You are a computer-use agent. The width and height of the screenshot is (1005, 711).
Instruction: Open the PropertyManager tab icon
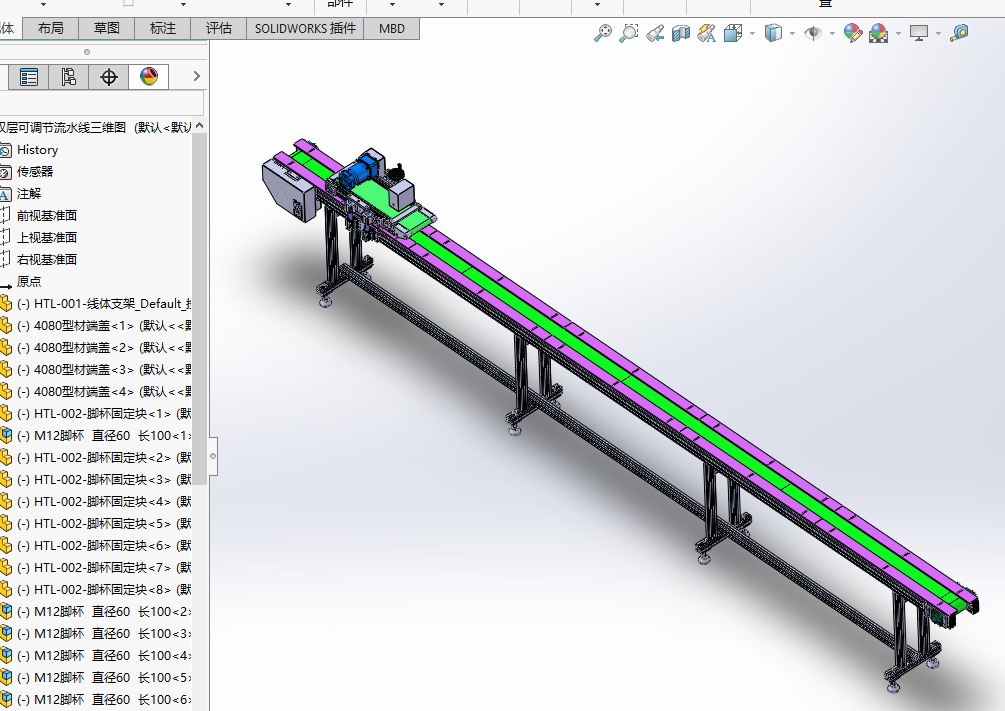click(29, 77)
